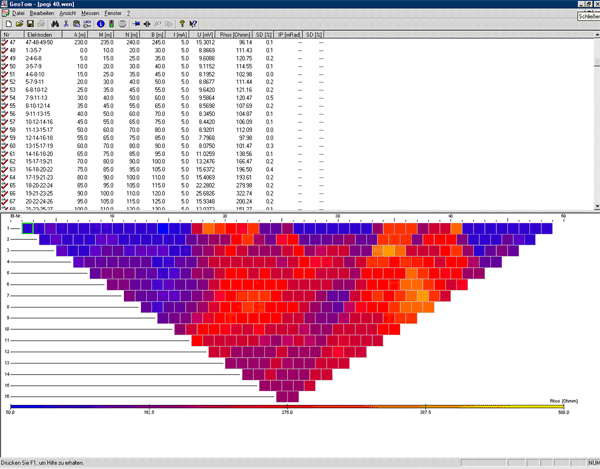
Task: Toggle the checkmark for measurement row 52
Action: (7, 80)
